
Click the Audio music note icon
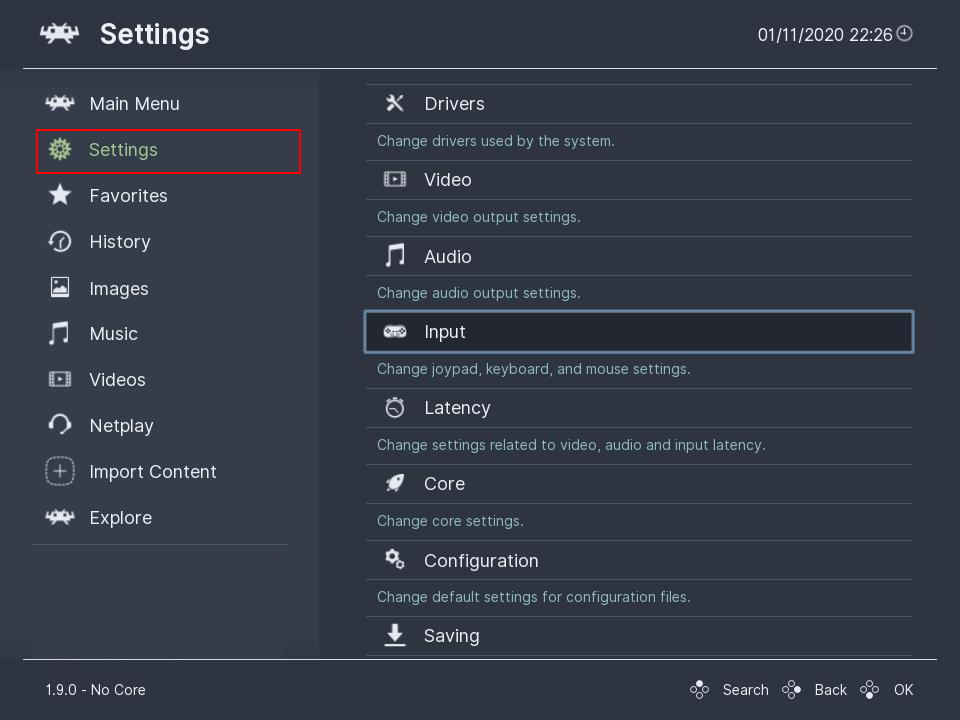(x=395, y=255)
